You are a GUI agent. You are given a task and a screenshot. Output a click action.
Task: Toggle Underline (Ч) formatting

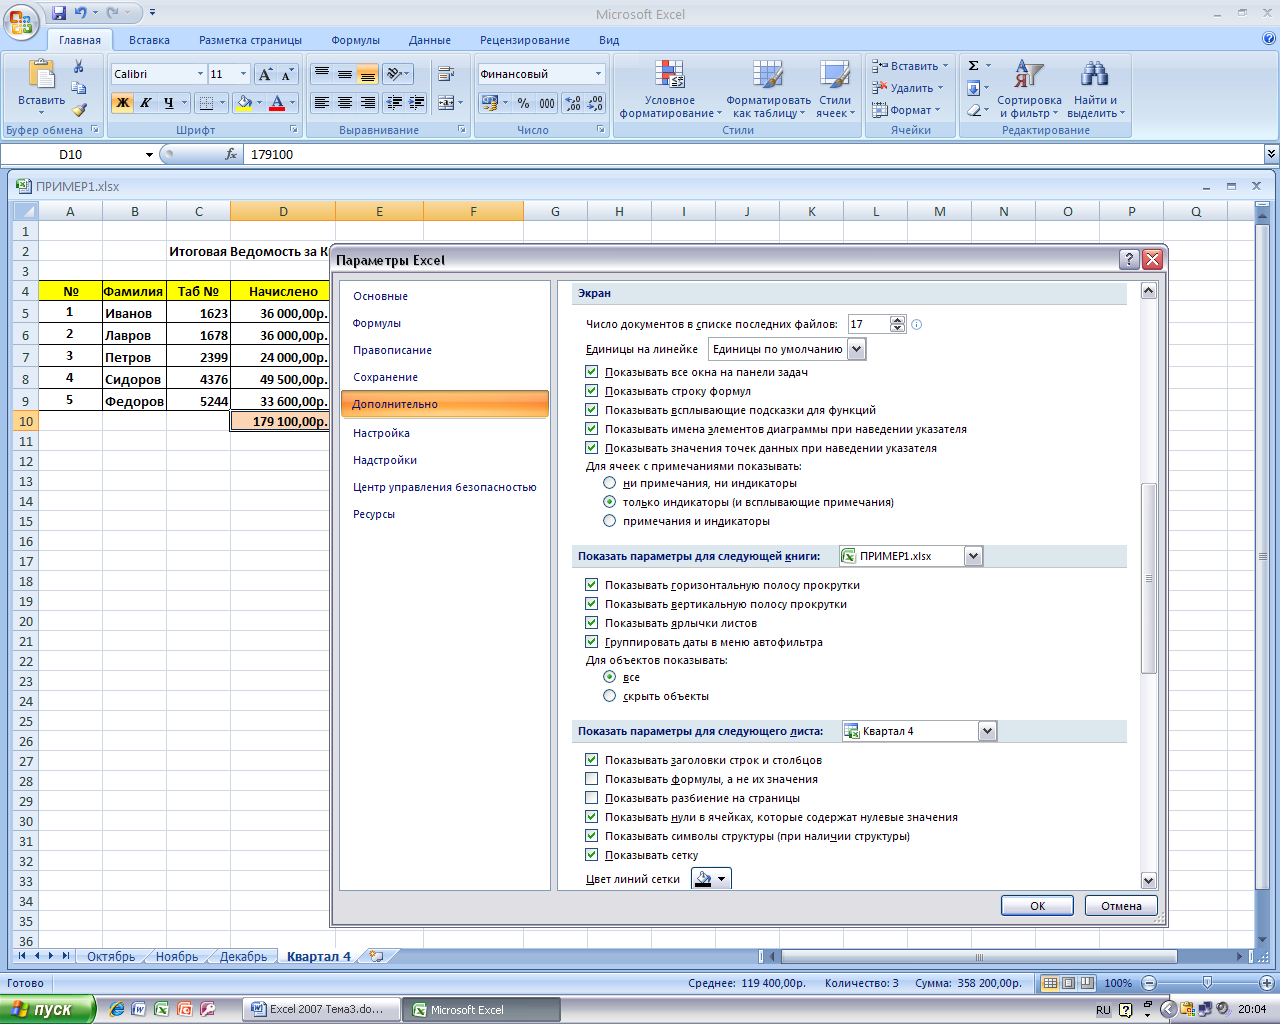pyautogui.click(x=168, y=102)
